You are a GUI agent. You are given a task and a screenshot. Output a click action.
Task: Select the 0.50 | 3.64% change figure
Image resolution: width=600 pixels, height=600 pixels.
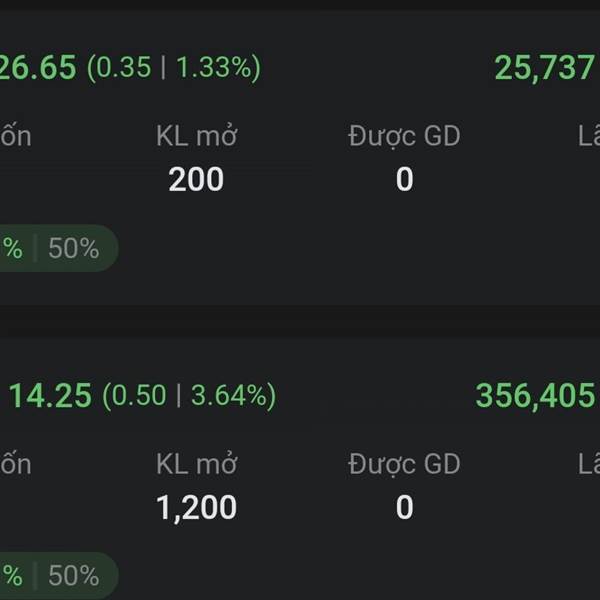[189, 395]
